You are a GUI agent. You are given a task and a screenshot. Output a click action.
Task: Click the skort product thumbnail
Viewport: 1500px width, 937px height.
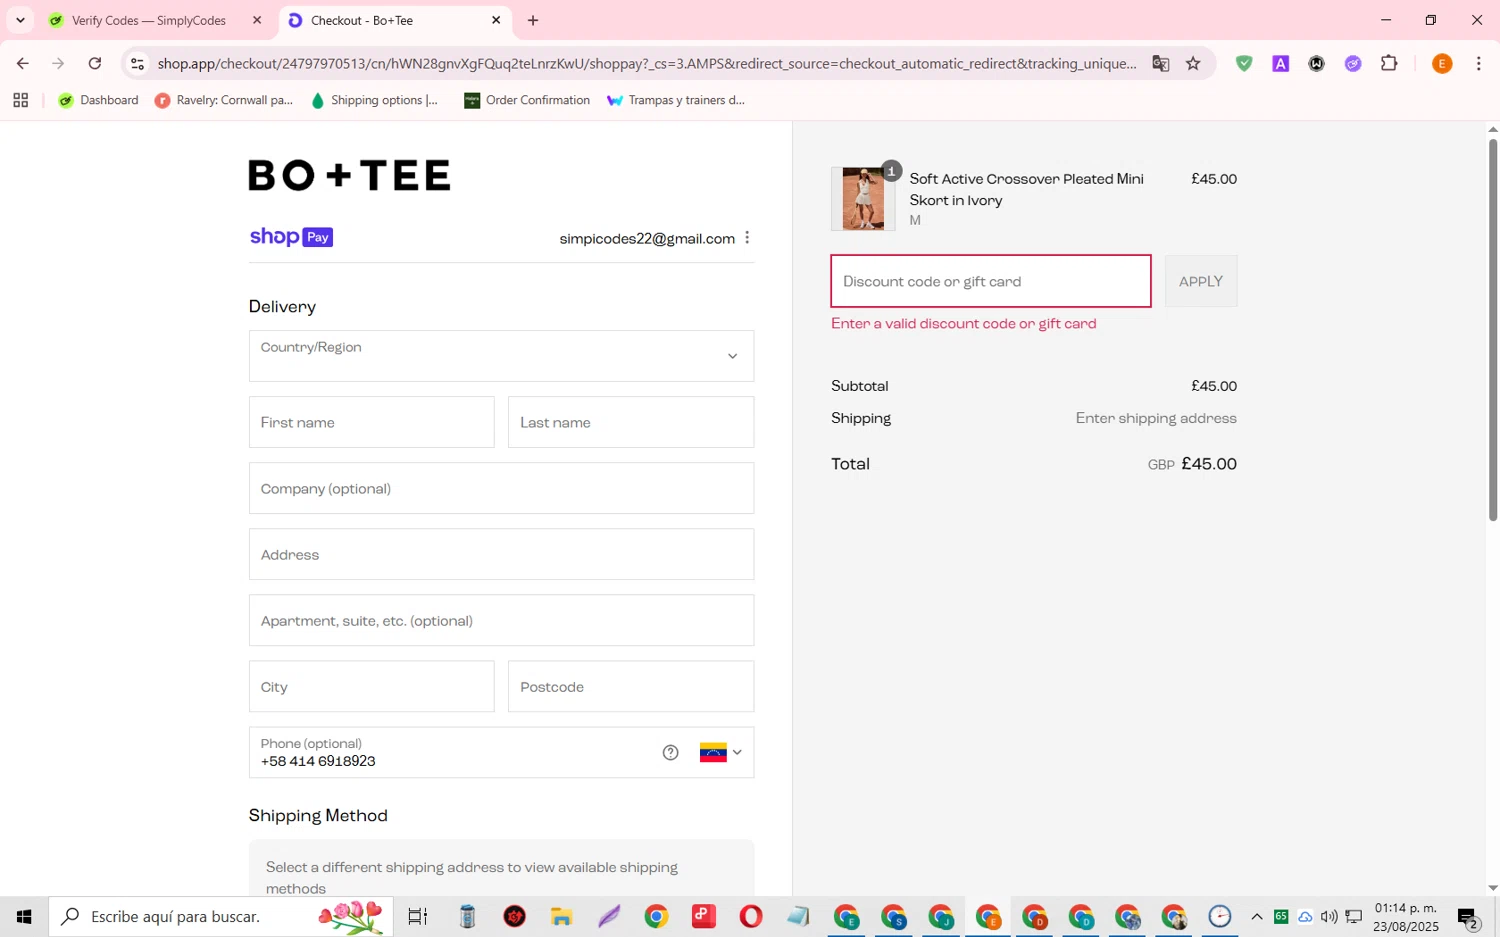863,199
